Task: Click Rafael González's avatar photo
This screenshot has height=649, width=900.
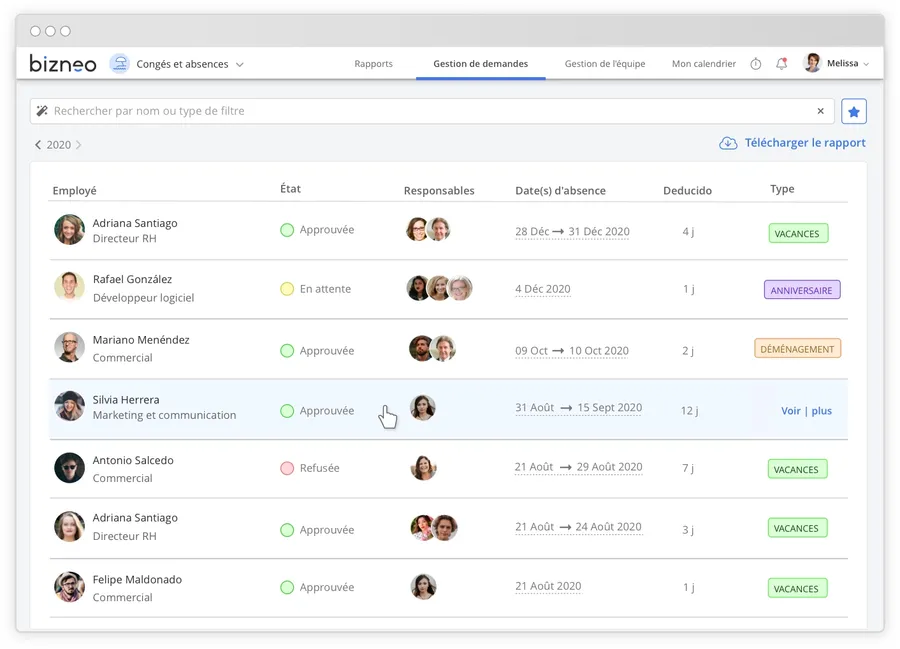Action: [x=69, y=287]
